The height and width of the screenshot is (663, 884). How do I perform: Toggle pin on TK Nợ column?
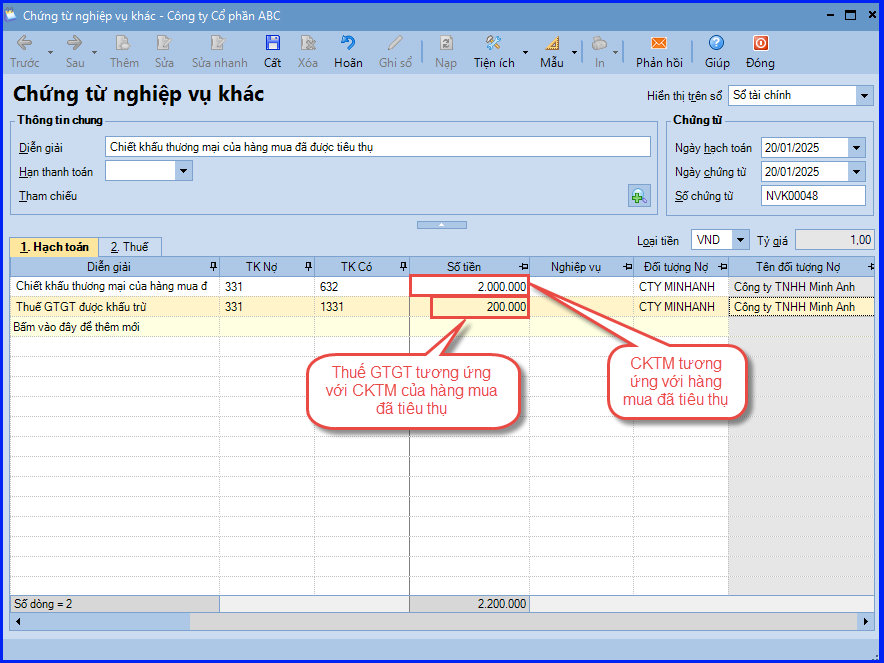tap(307, 267)
